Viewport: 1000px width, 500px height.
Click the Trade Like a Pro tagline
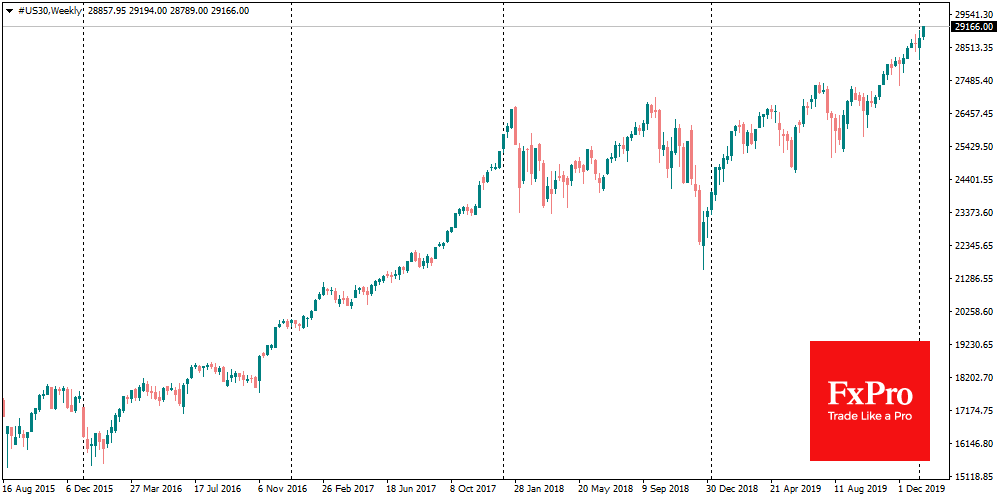click(x=869, y=415)
